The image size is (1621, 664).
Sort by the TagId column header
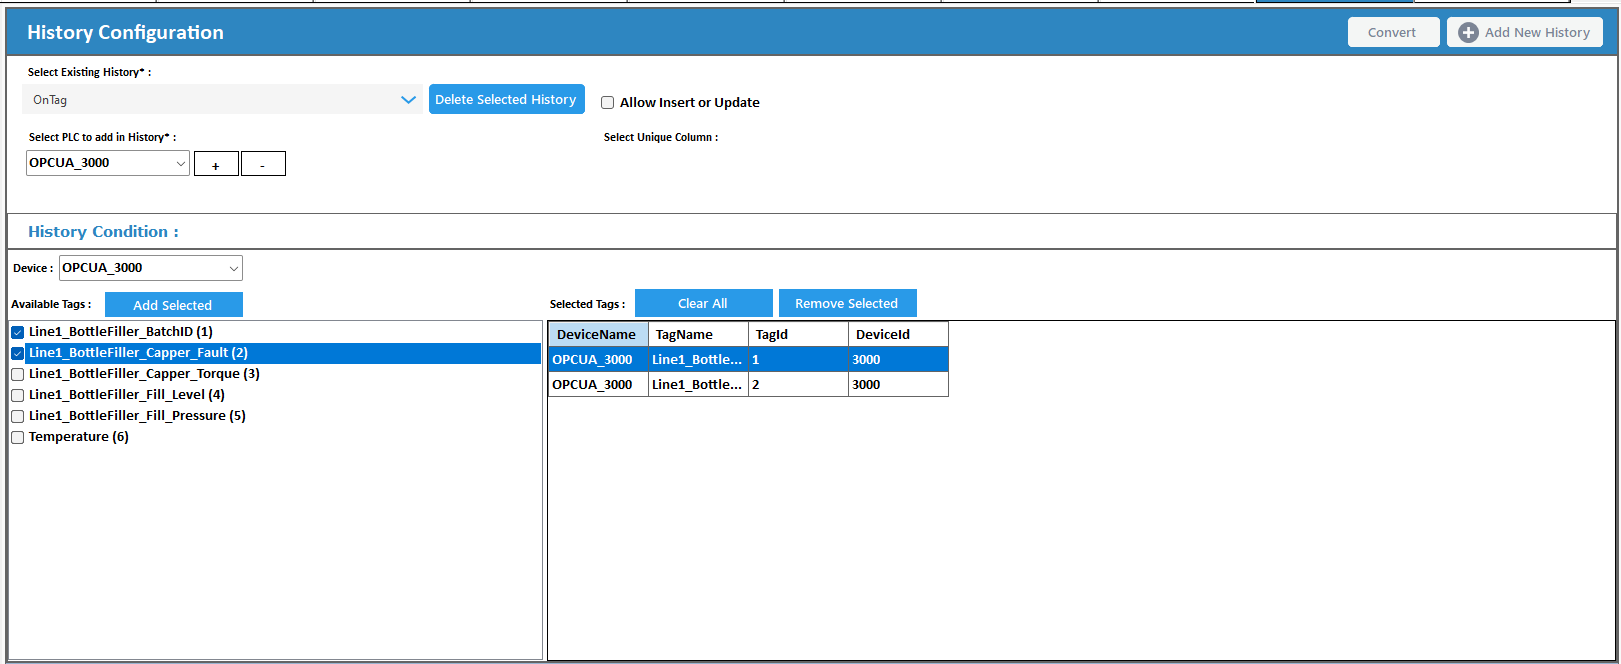click(797, 334)
